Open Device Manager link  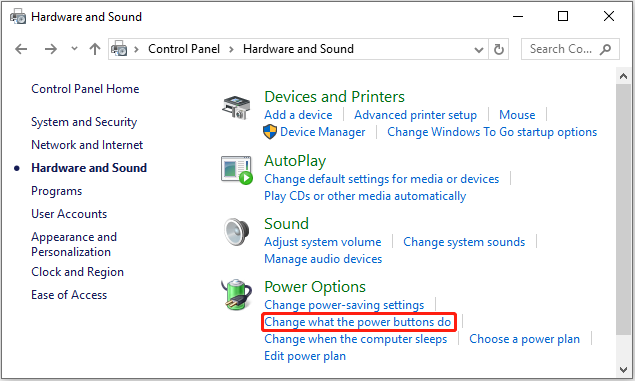point(323,132)
